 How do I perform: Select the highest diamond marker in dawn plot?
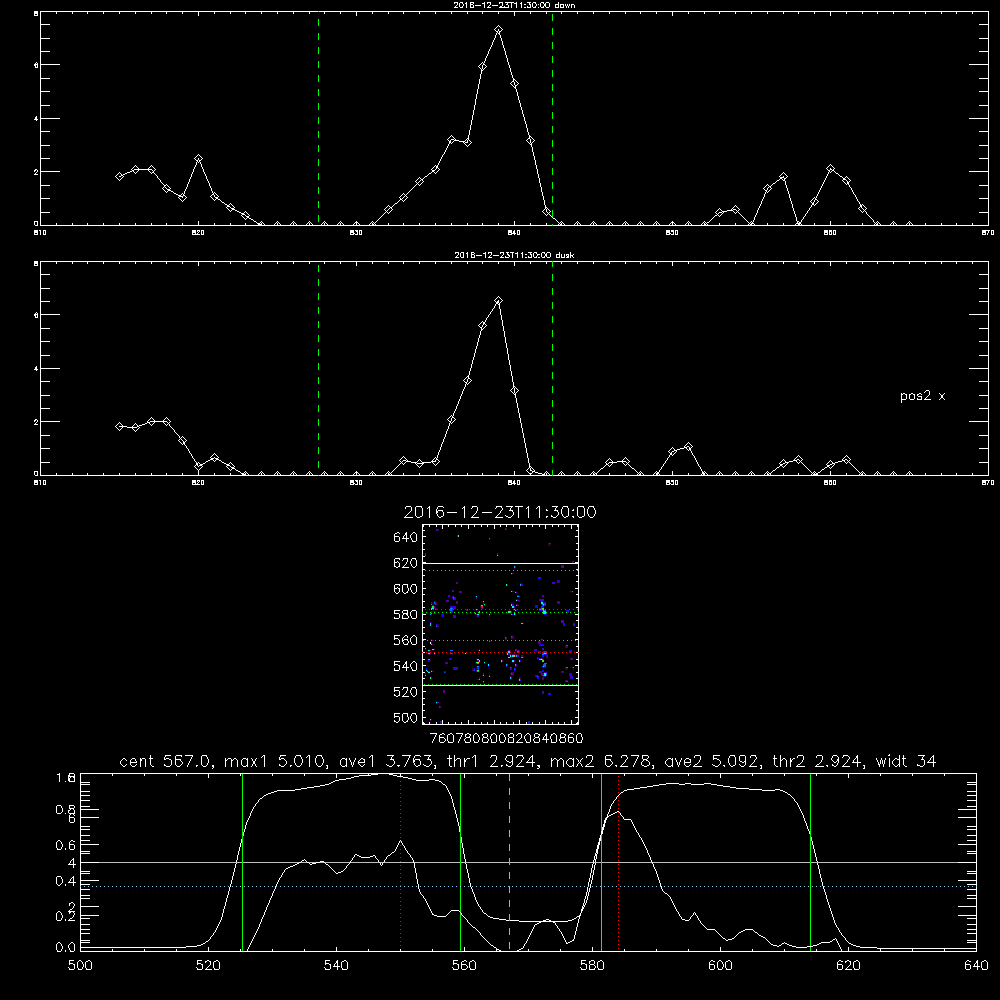pyautogui.click(x=499, y=29)
